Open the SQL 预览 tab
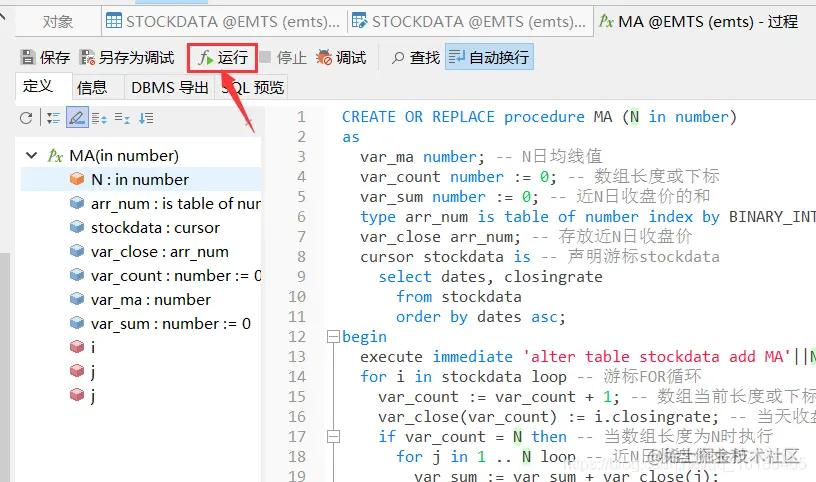The width and height of the screenshot is (816, 482). pos(253,87)
